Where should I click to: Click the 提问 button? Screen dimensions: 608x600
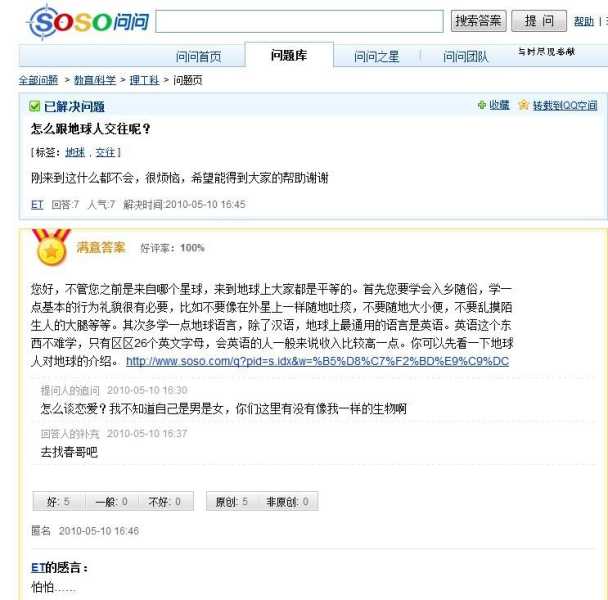point(539,21)
